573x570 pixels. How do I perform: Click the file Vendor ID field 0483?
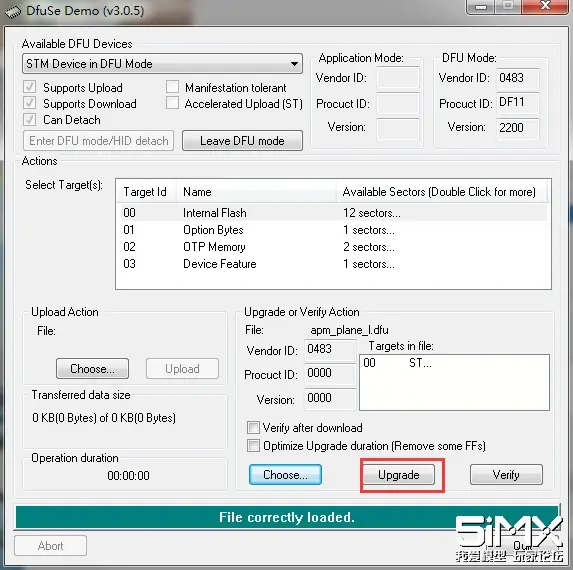[x=330, y=350]
